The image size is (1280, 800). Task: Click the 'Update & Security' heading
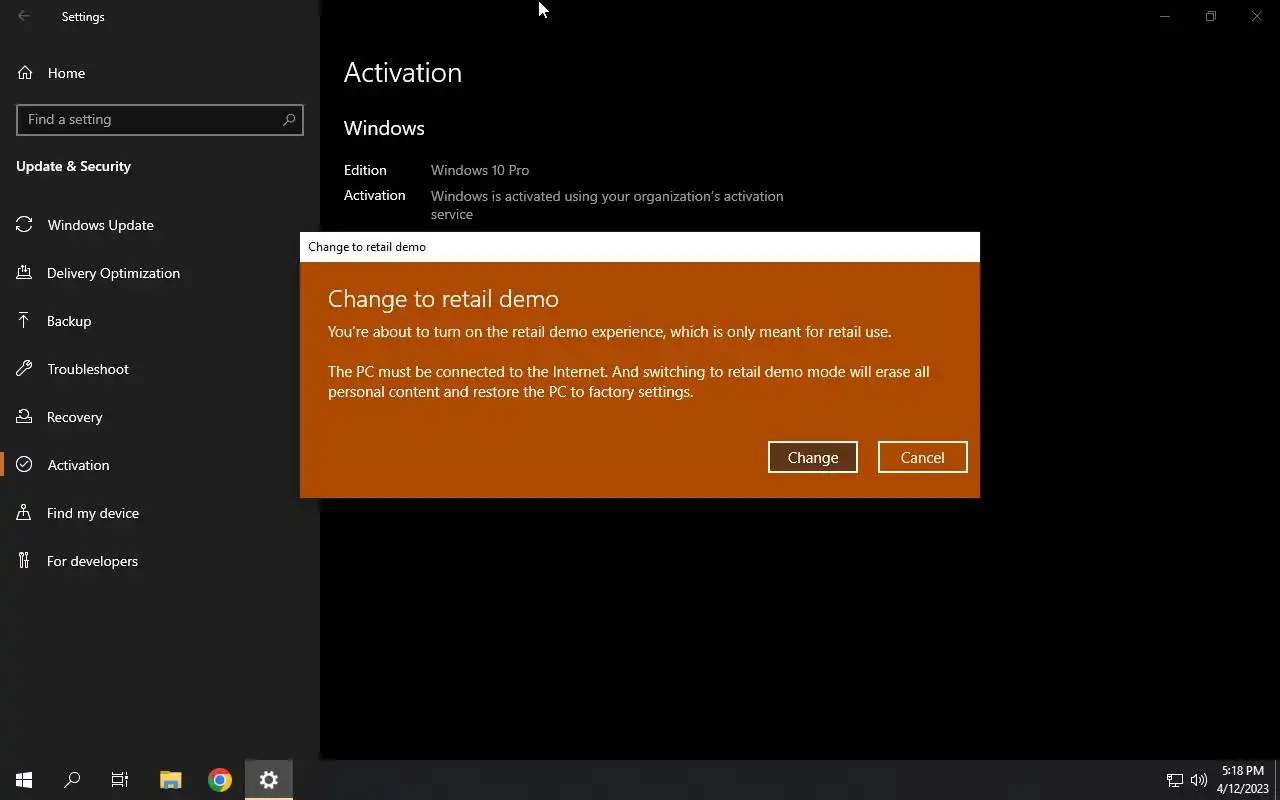[x=73, y=166]
